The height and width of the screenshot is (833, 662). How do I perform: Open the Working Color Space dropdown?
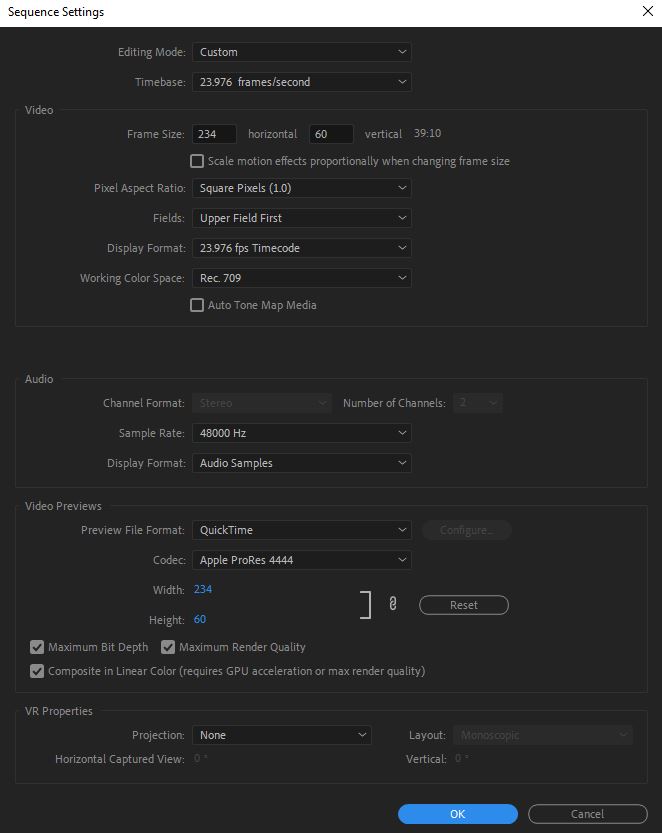click(x=302, y=277)
